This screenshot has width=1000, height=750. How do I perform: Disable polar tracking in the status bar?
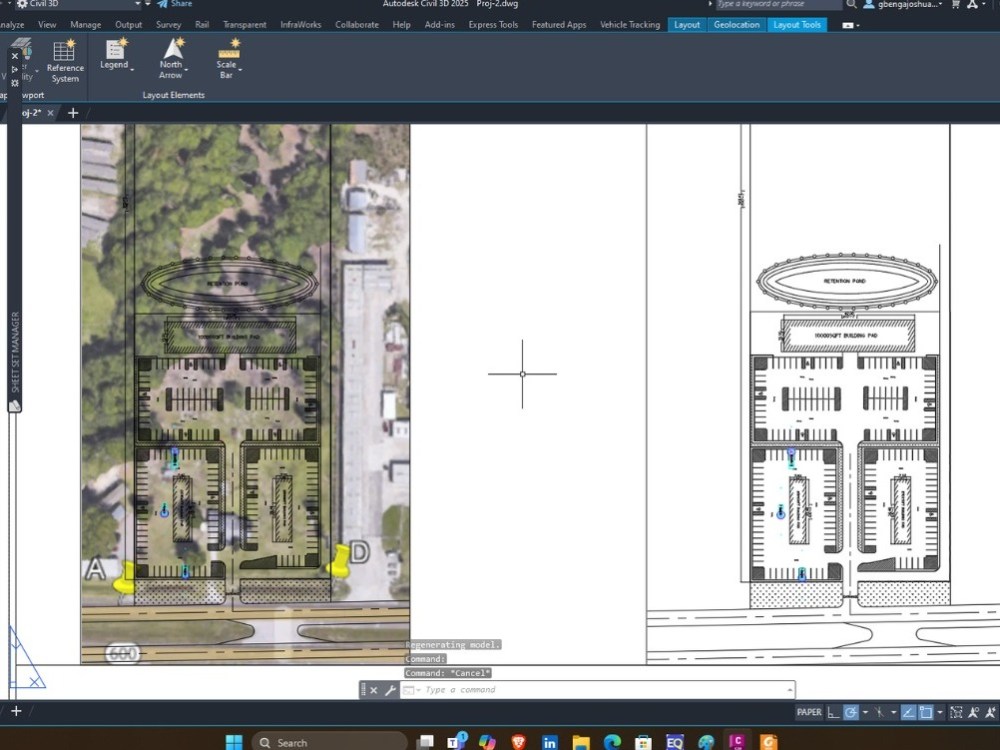[x=907, y=712]
